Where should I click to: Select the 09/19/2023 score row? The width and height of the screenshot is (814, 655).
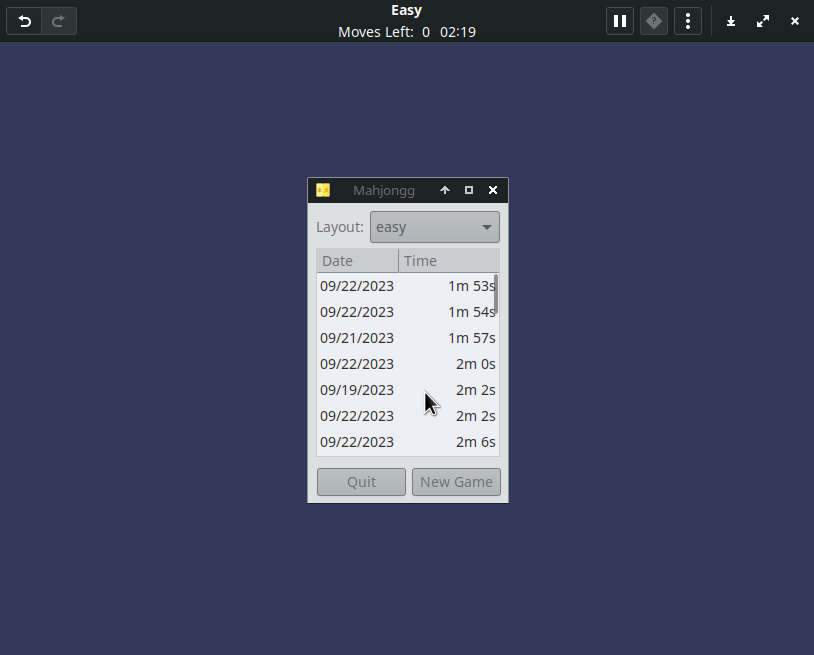pos(408,390)
